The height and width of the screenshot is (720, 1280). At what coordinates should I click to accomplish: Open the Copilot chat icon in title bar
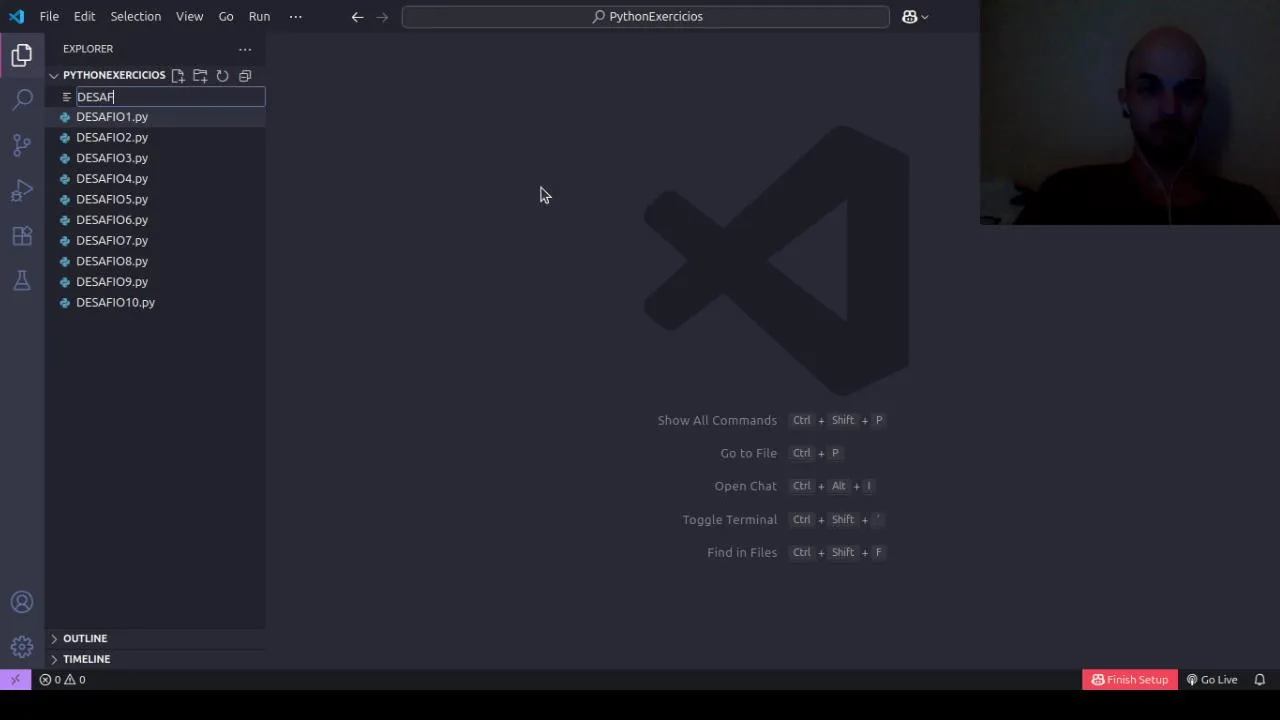[x=909, y=16]
